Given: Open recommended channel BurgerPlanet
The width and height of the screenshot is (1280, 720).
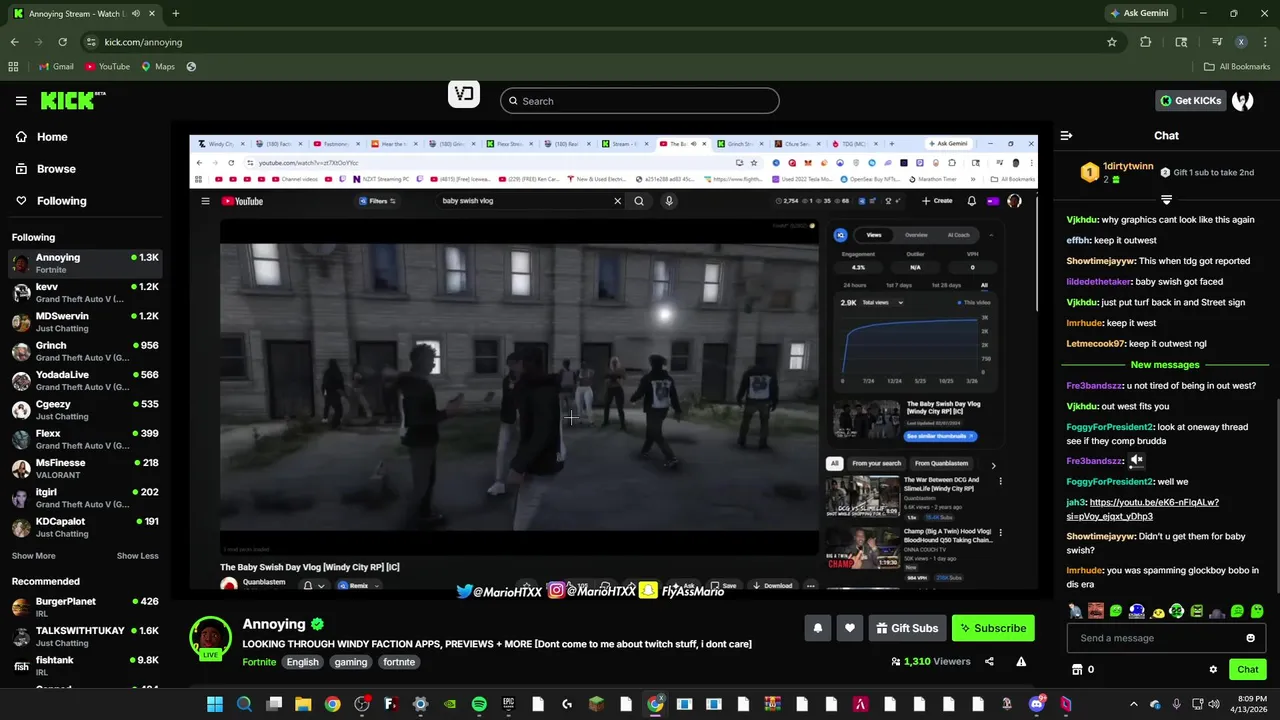Looking at the screenshot, I should pyautogui.click(x=84, y=607).
